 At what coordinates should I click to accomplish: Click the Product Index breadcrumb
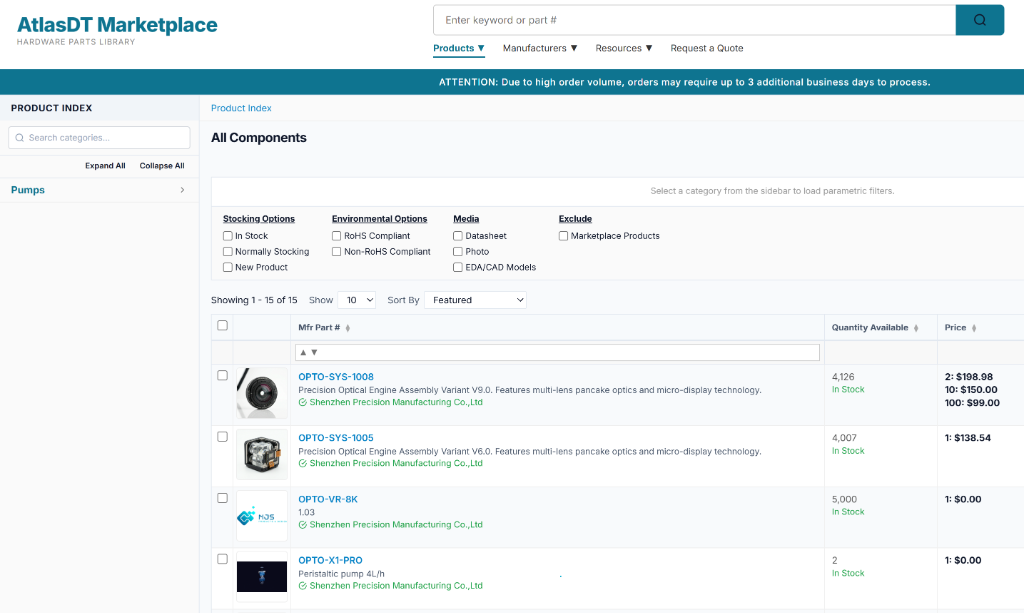pos(241,108)
